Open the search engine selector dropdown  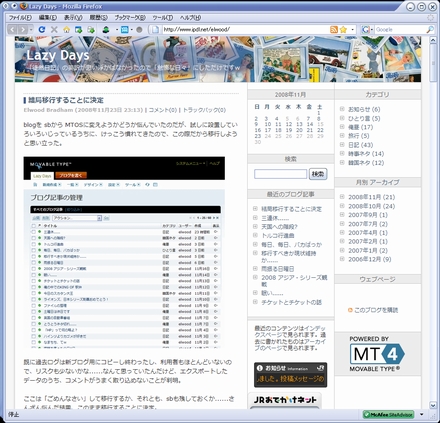click(372, 30)
